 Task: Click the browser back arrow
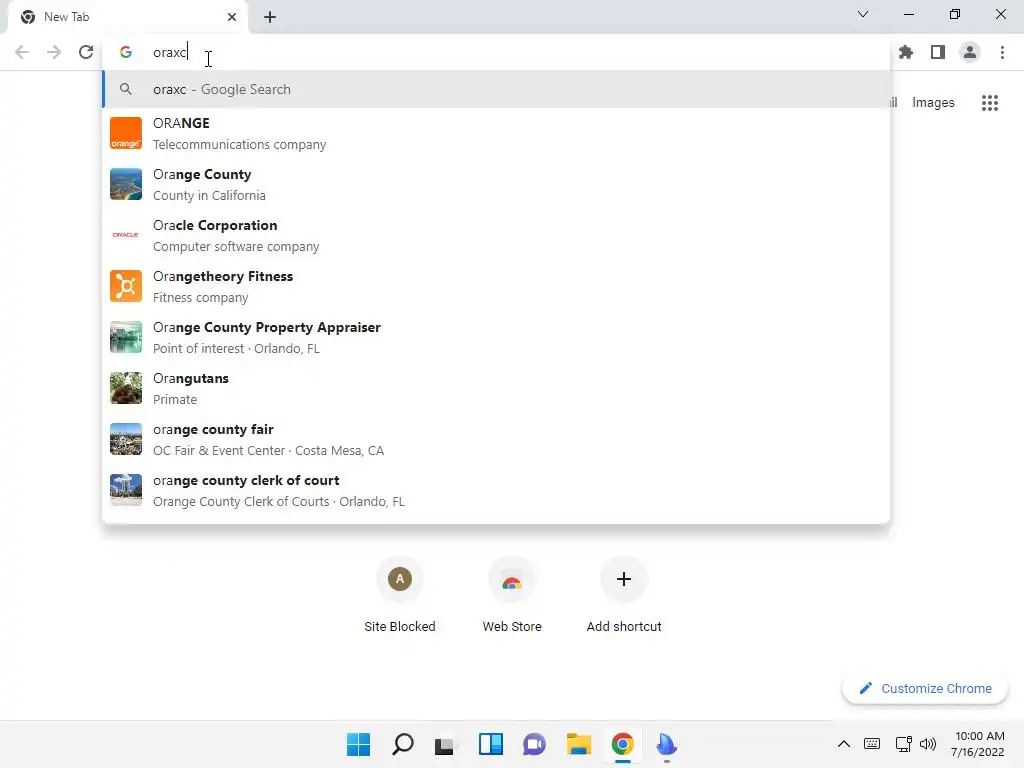tap(22, 52)
